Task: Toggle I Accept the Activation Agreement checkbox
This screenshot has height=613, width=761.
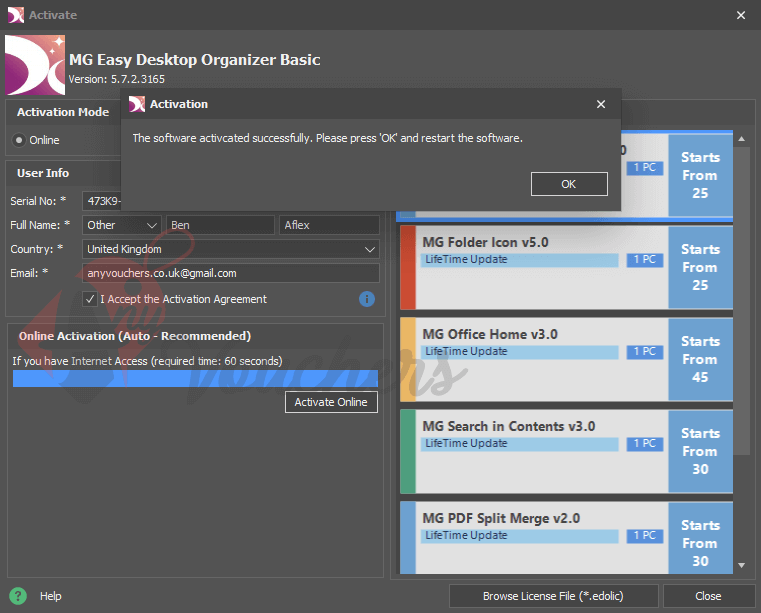Action: [90, 299]
